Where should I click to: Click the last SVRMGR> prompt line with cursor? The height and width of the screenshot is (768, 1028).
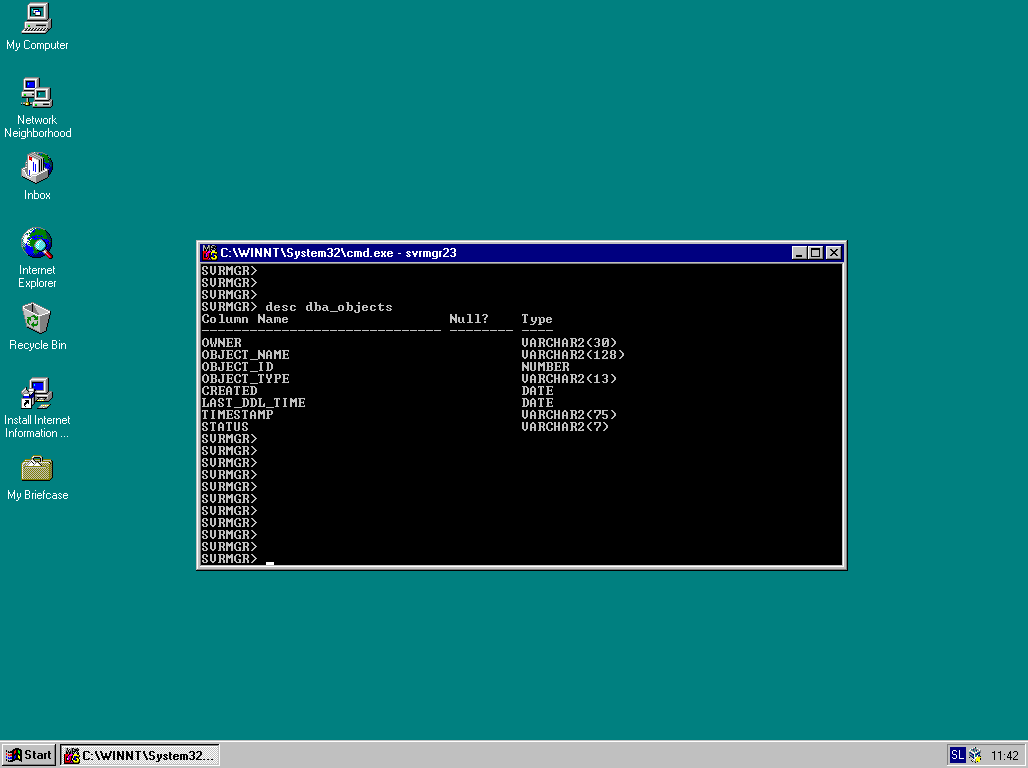click(230, 559)
